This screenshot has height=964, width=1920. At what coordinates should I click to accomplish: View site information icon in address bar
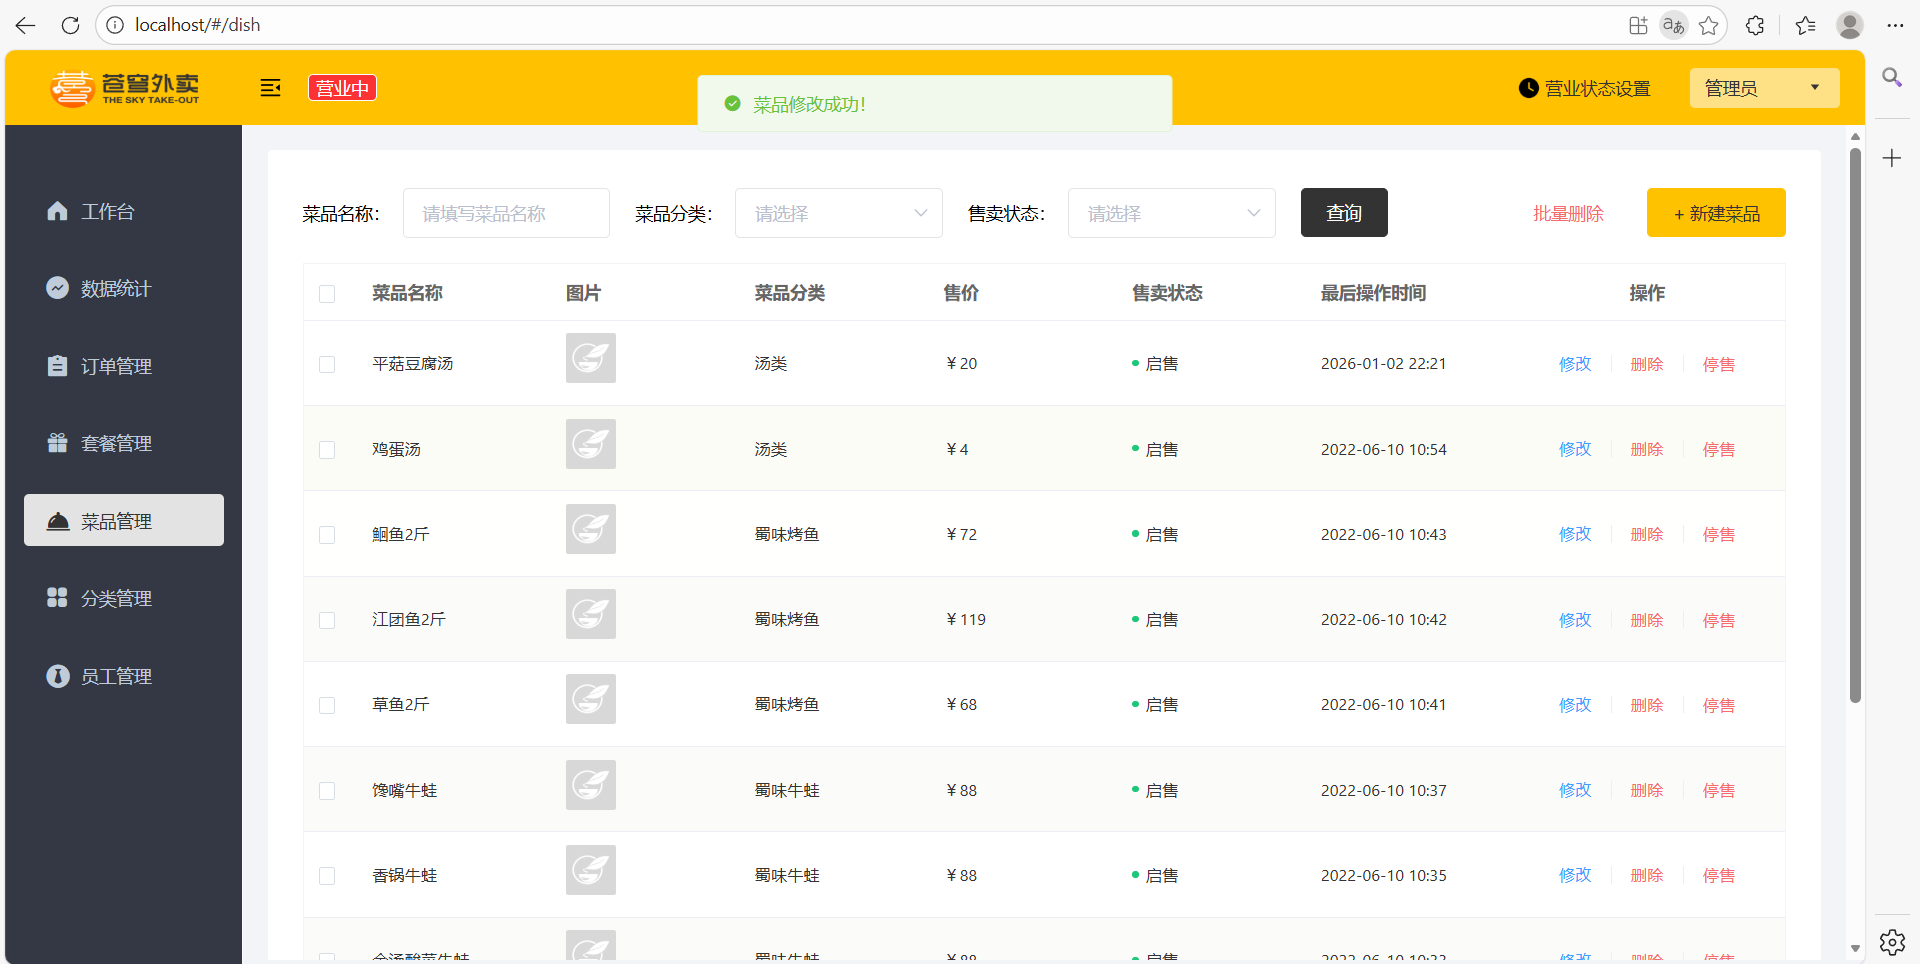(x=115, y=25)
